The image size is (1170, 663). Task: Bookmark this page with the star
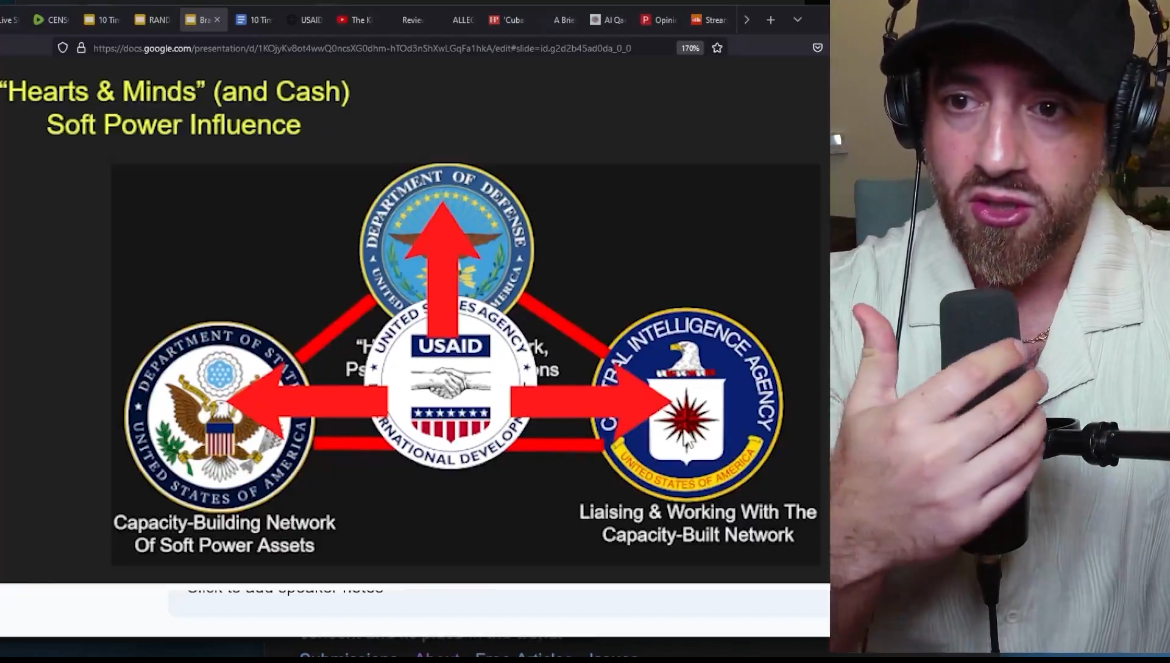pyautogui.click(x=717, y=48)
